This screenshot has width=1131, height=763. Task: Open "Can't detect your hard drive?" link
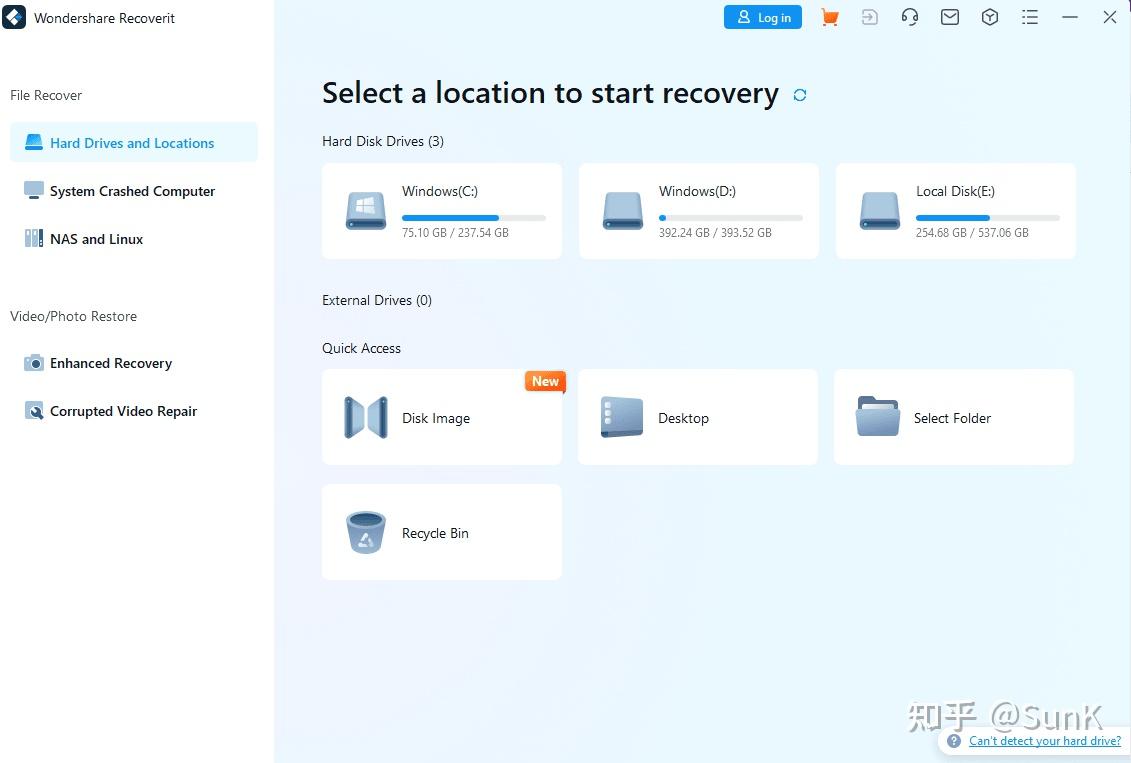[1044, 741]
